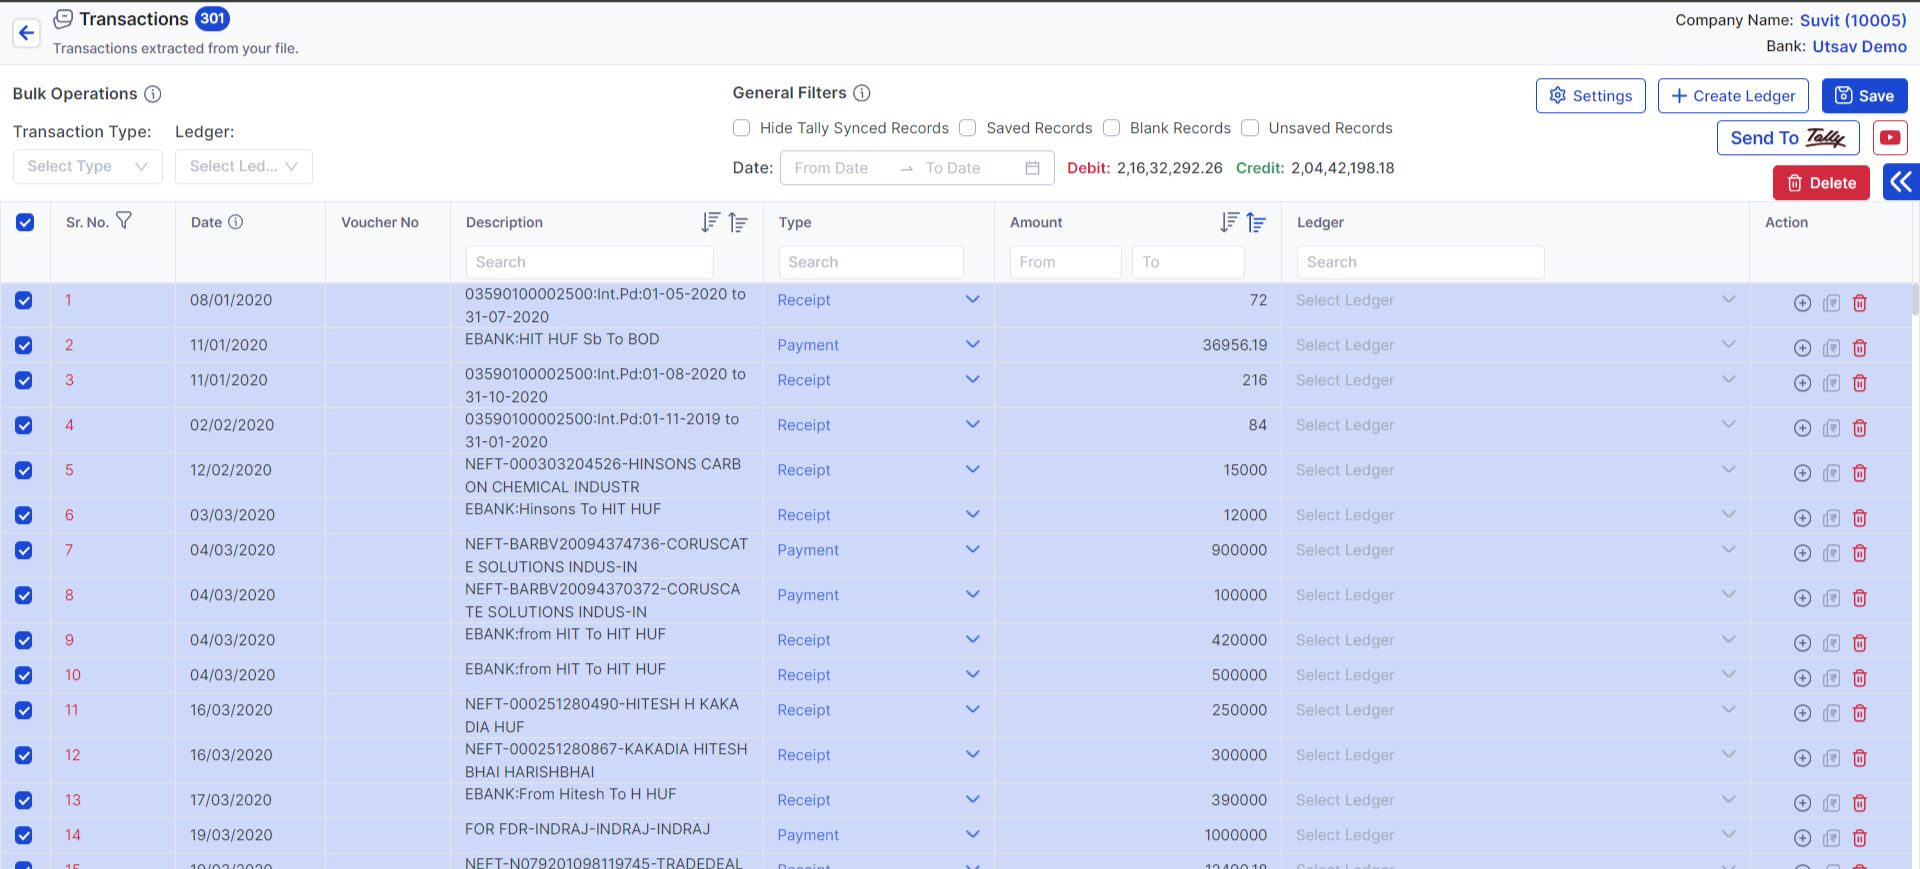
Task: Click Send To Tally button
Action: tap(1788, 138)
